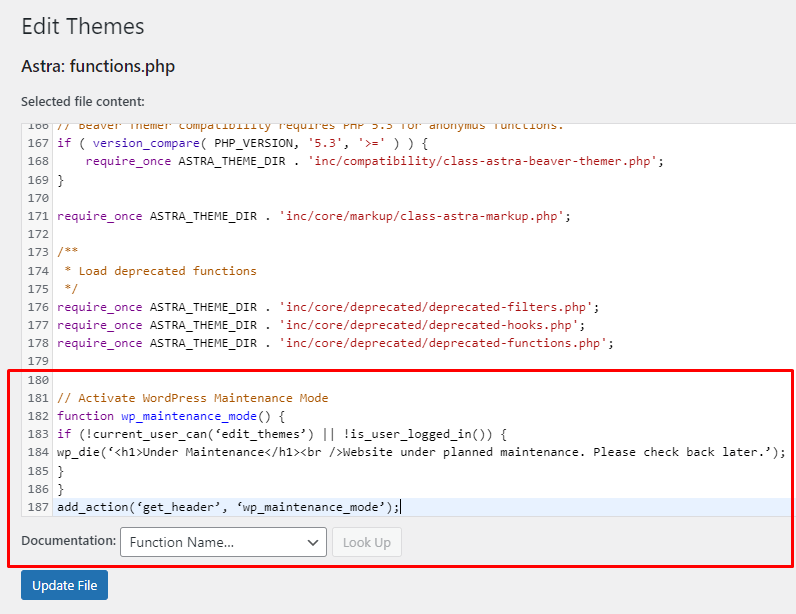This screenshot has width=796, height=614.
Task: Click the closing brace on line 186
Action: click(60, 489)
